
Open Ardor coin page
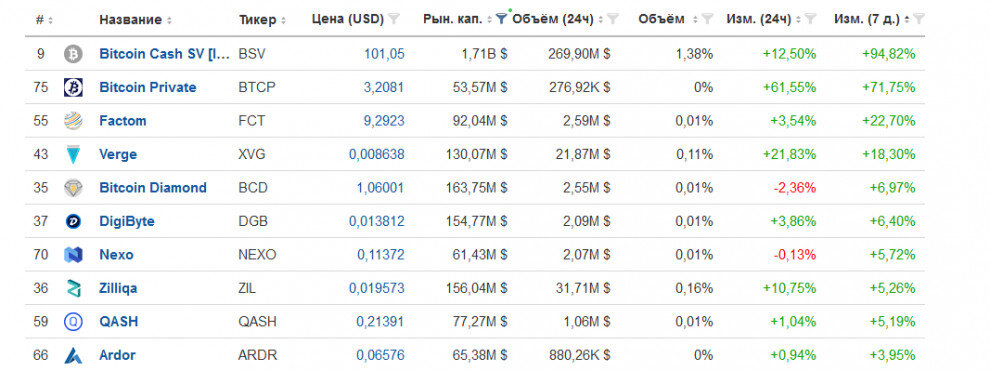tap(117, 355)
